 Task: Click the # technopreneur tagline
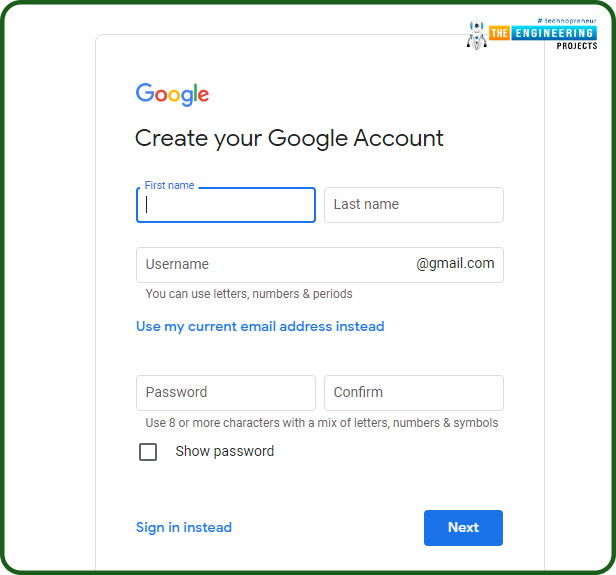(x=567, y=21)
